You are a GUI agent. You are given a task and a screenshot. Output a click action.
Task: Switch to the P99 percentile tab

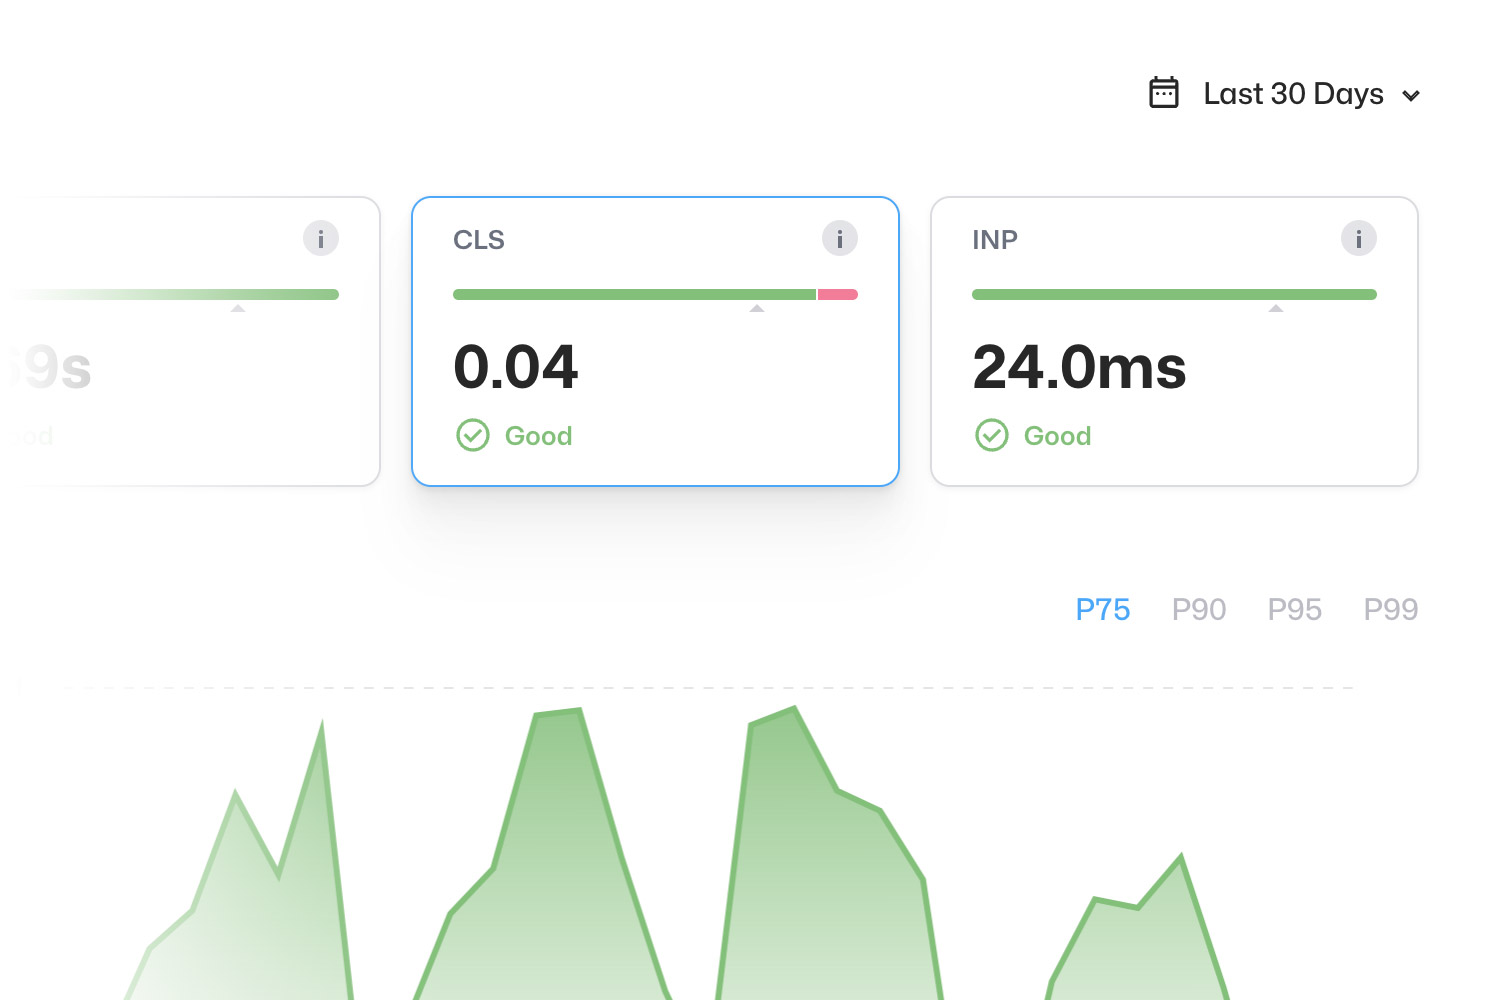[1391, 609]
